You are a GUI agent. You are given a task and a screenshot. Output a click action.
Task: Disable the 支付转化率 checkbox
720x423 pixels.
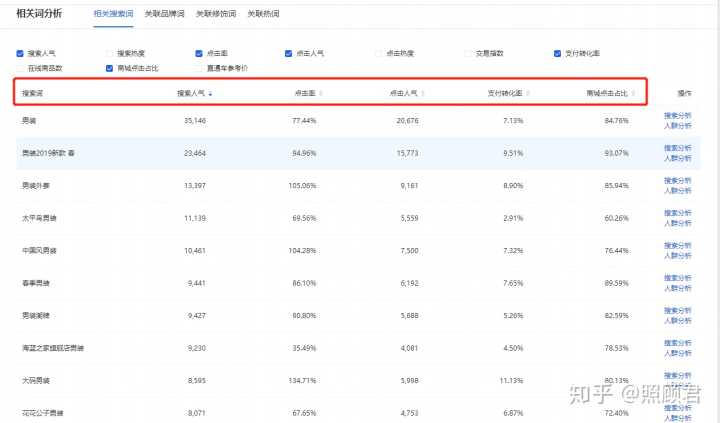click(x=558, y=53)
